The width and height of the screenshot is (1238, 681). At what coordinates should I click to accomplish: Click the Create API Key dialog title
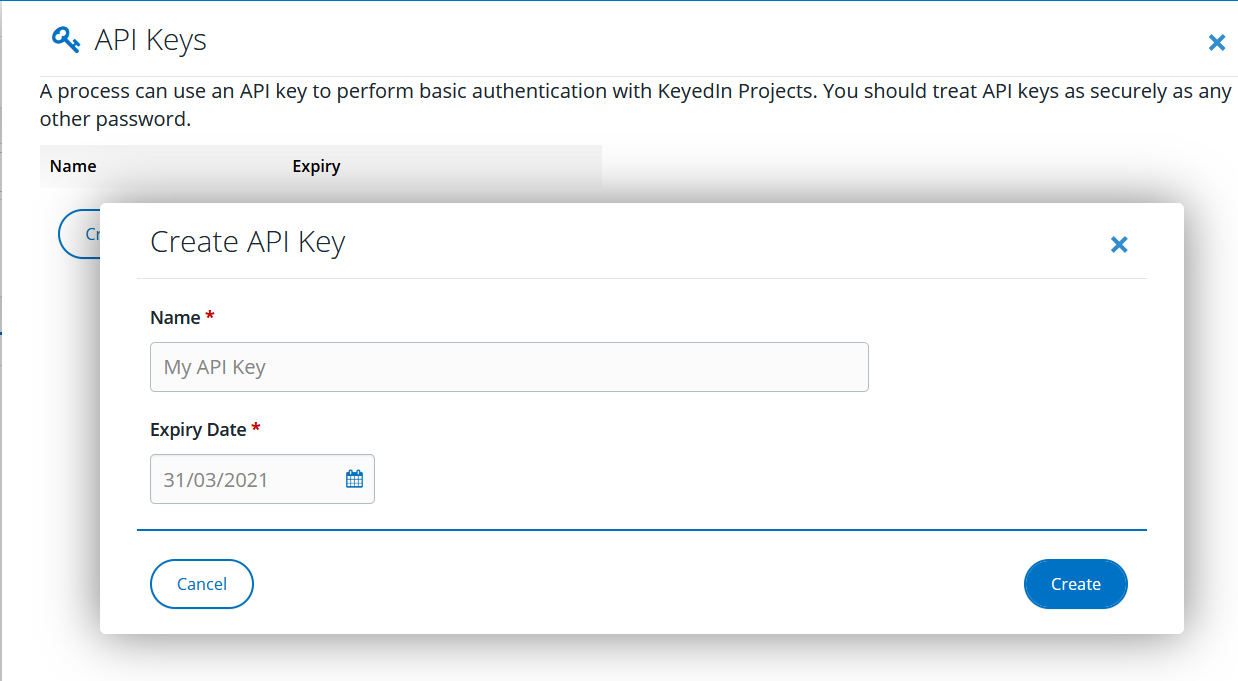246,242
